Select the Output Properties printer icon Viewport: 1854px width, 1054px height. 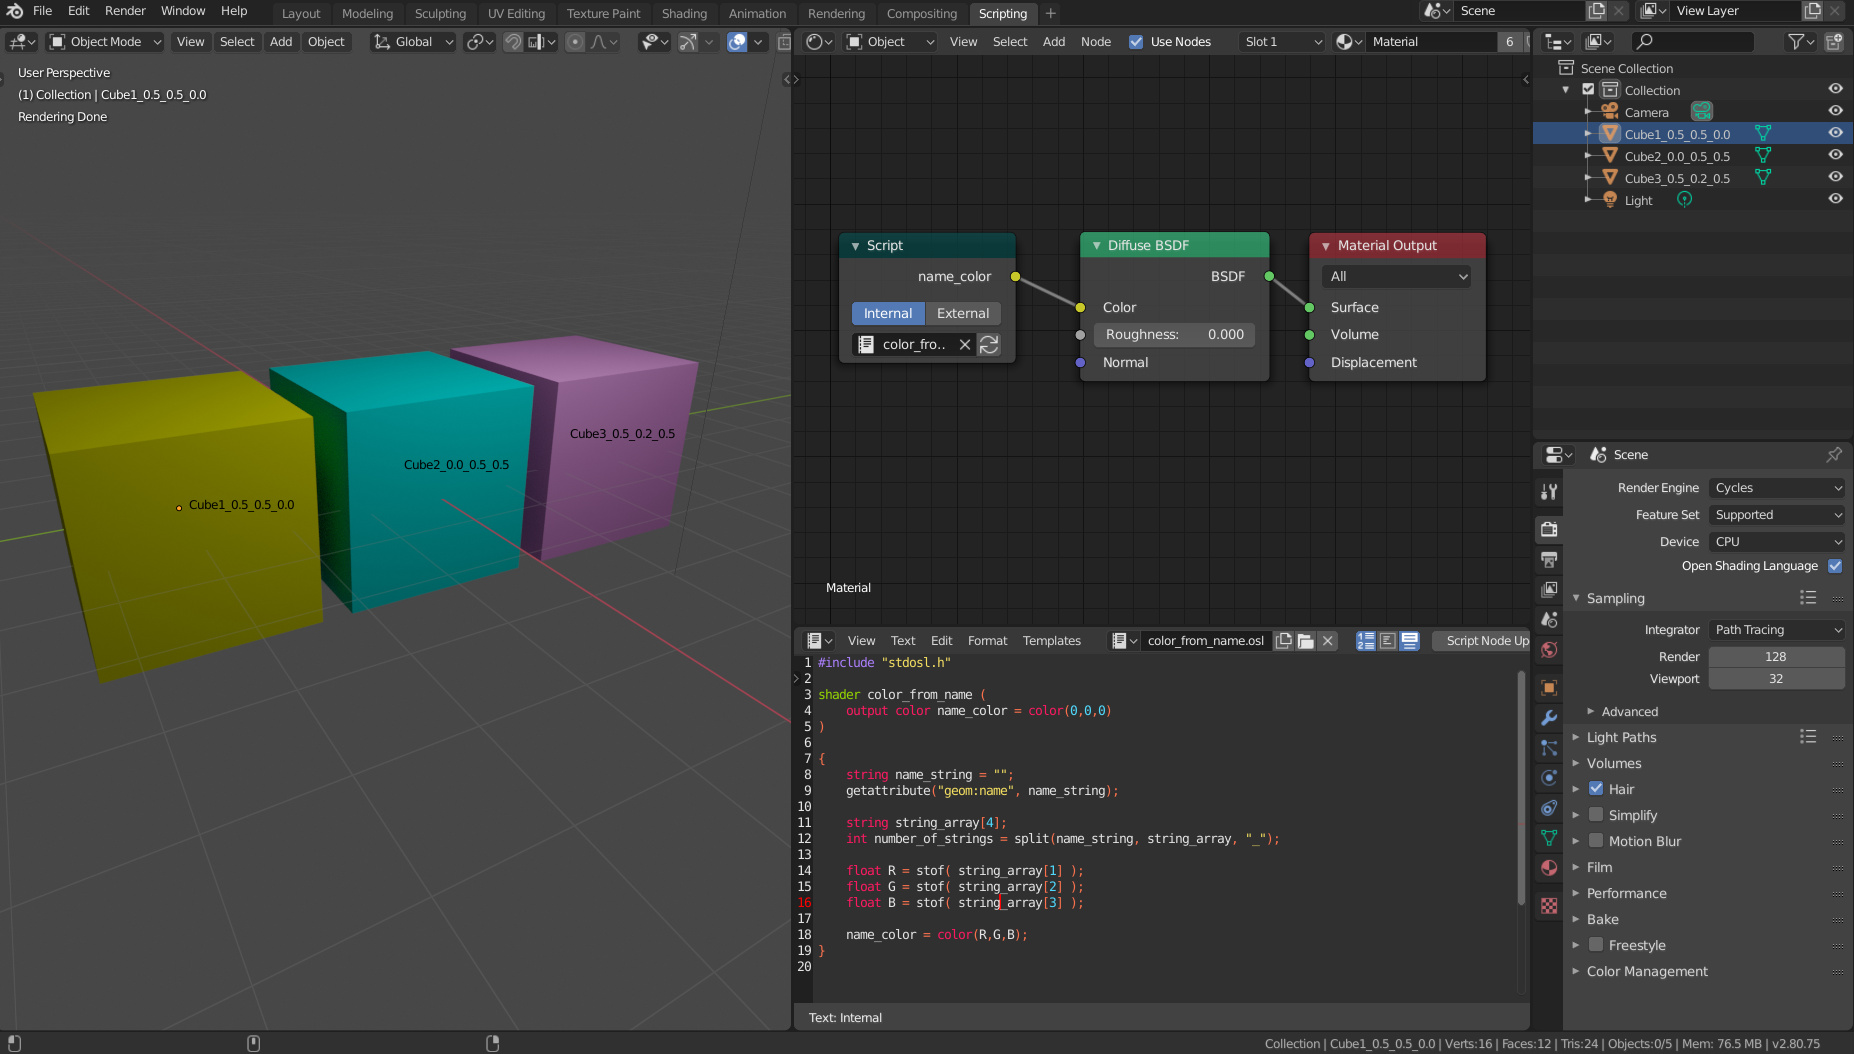point(1549,559)
